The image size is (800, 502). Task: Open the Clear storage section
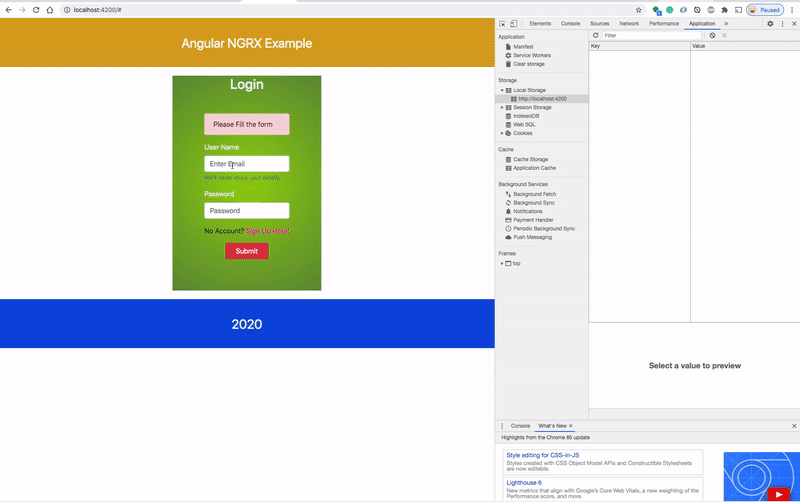point(529,64)
